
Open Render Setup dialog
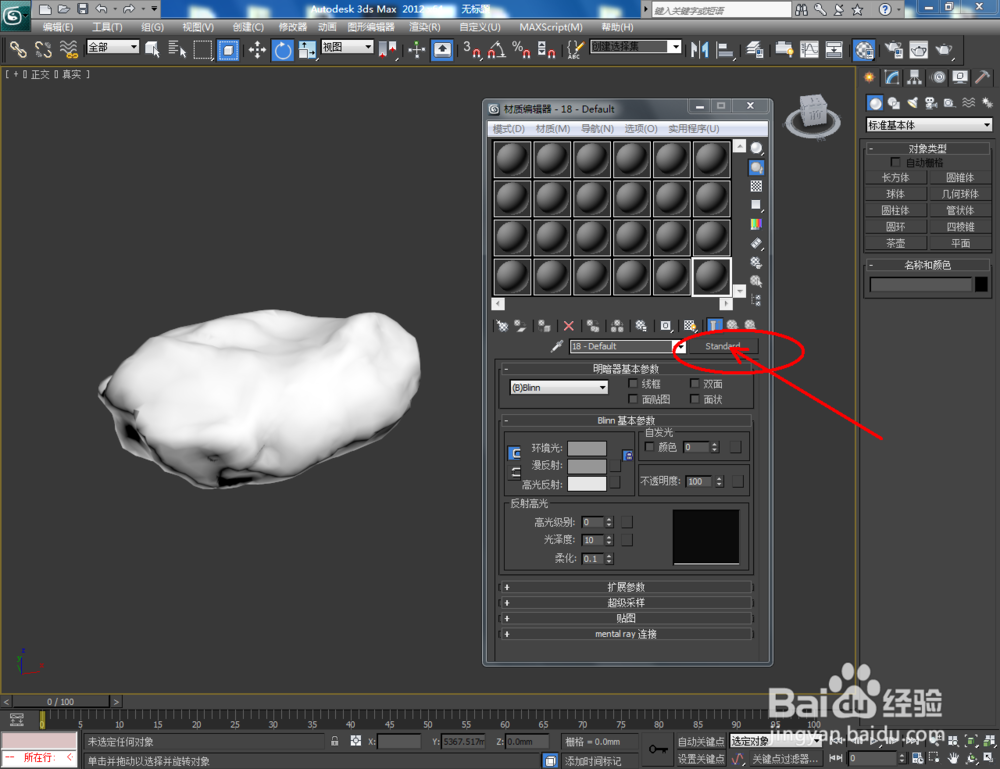coord(893,49)
